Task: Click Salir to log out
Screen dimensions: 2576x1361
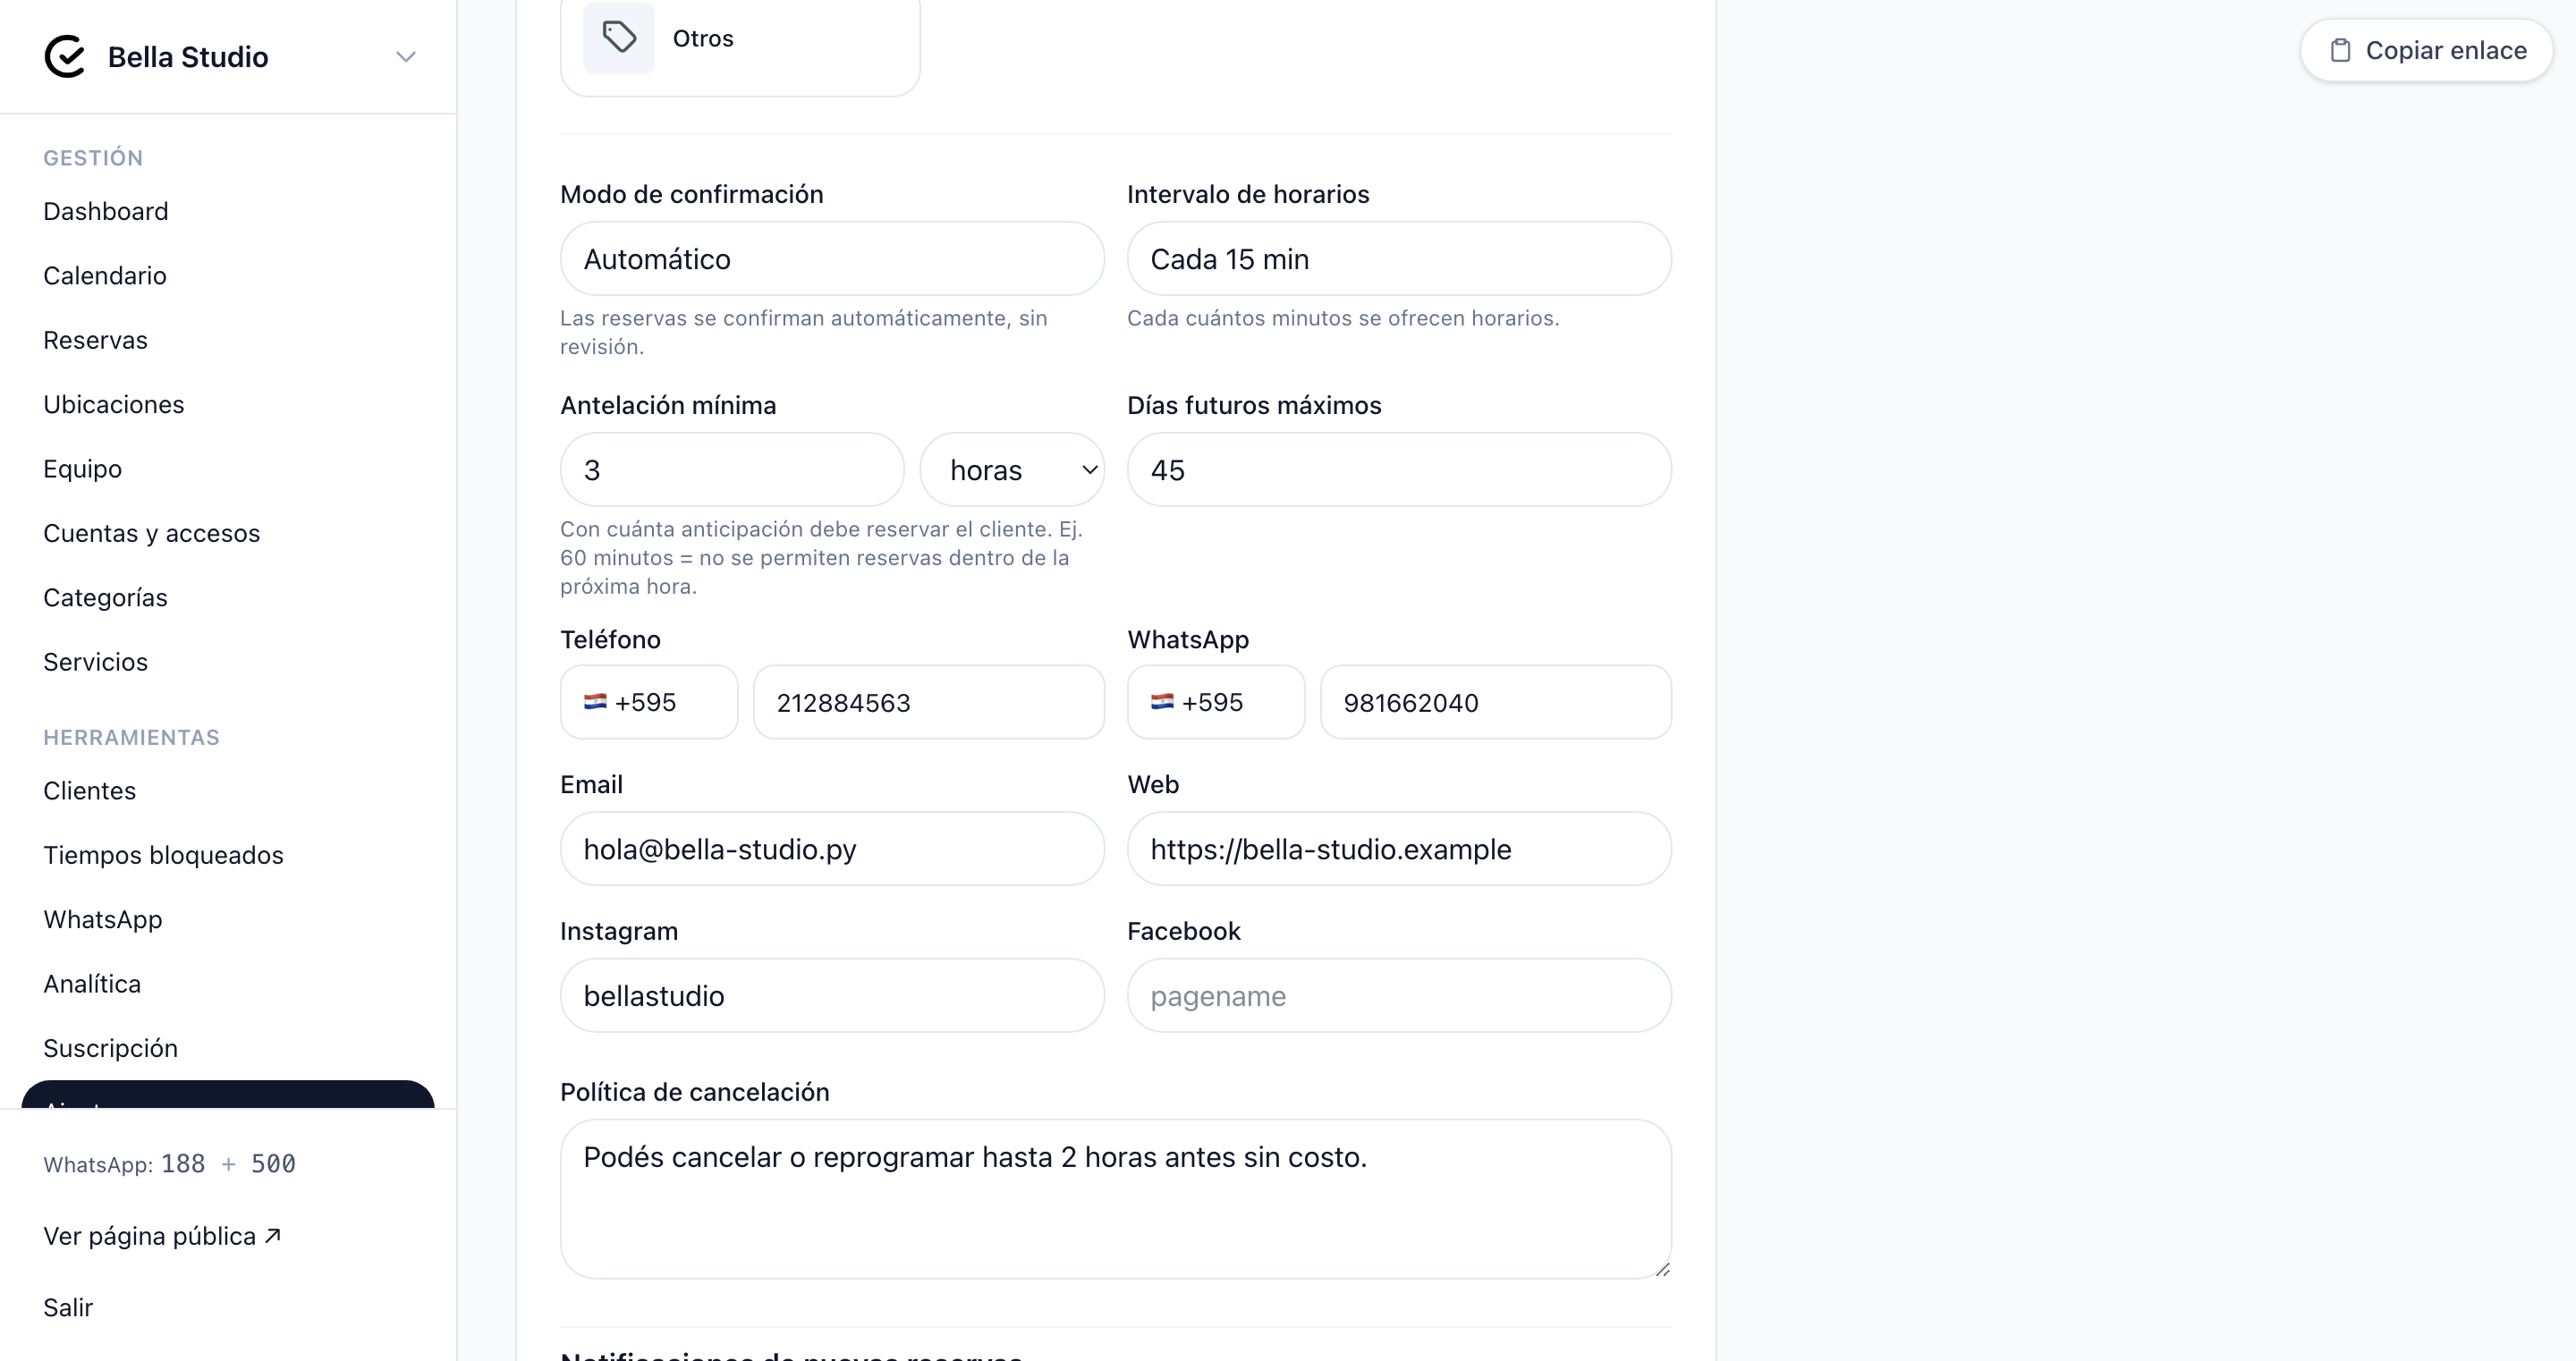Action: (68, 1307)
